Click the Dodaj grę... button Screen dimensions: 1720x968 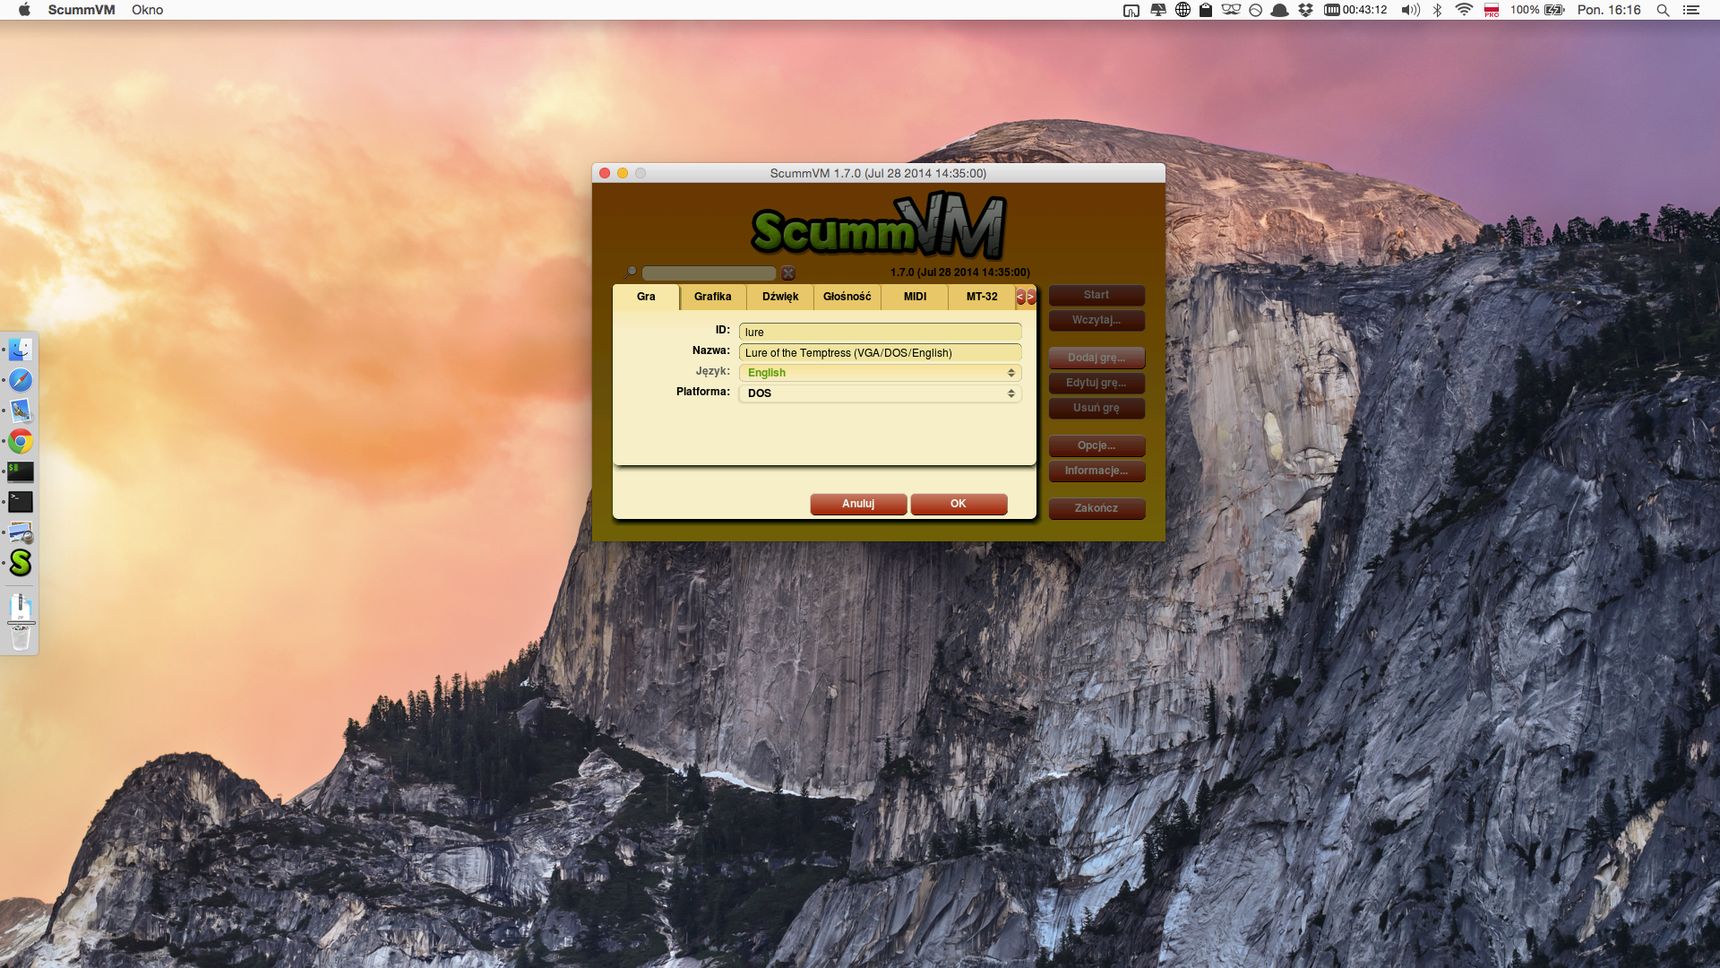coord(1096,358)
